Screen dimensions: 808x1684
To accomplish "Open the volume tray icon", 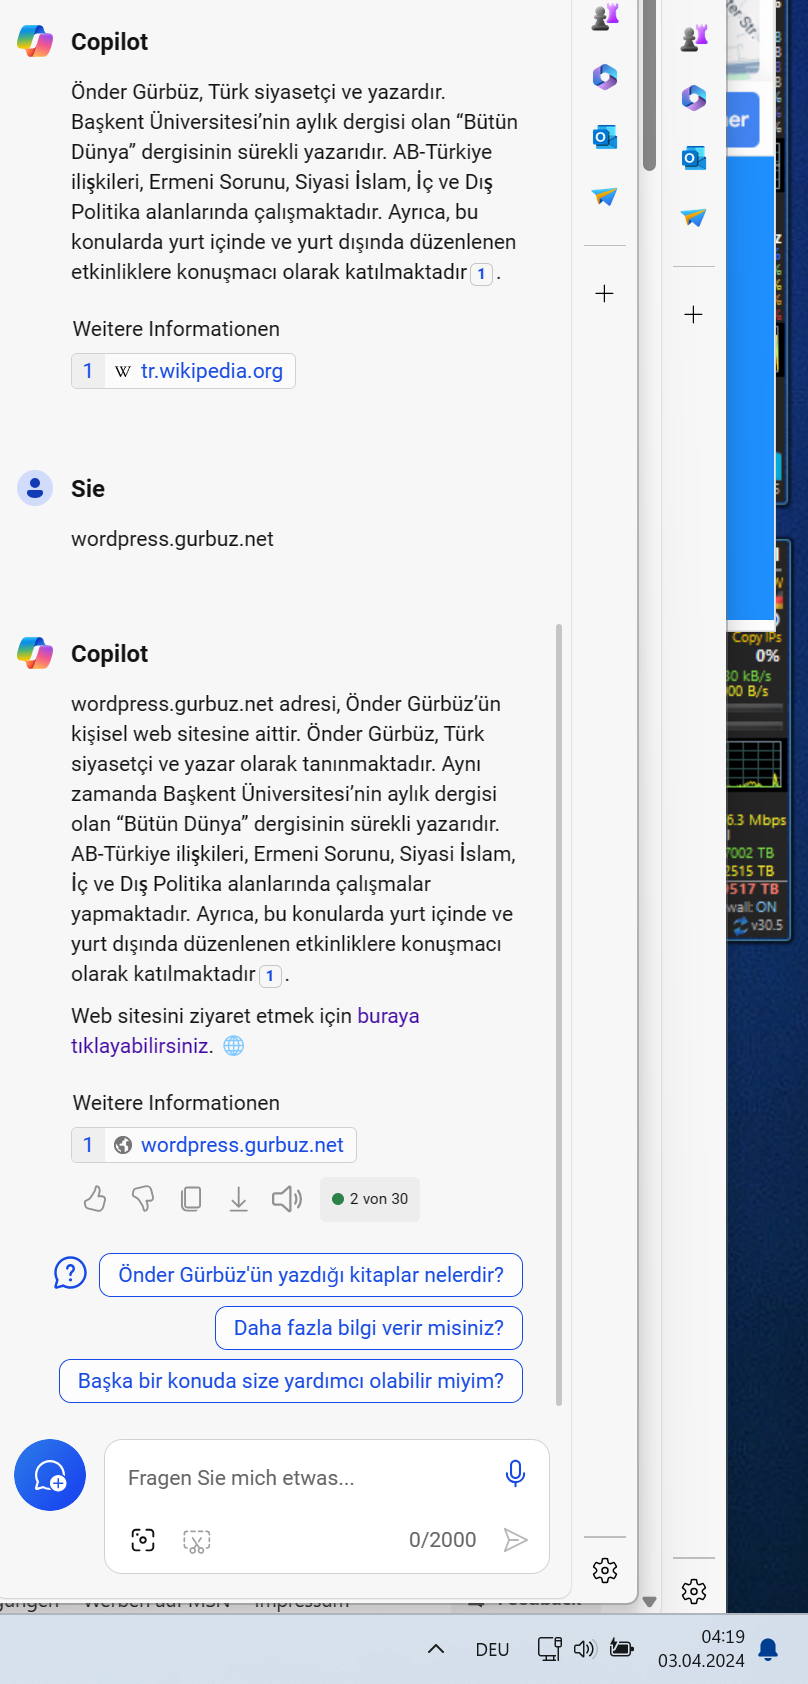I will (585, 1649).
